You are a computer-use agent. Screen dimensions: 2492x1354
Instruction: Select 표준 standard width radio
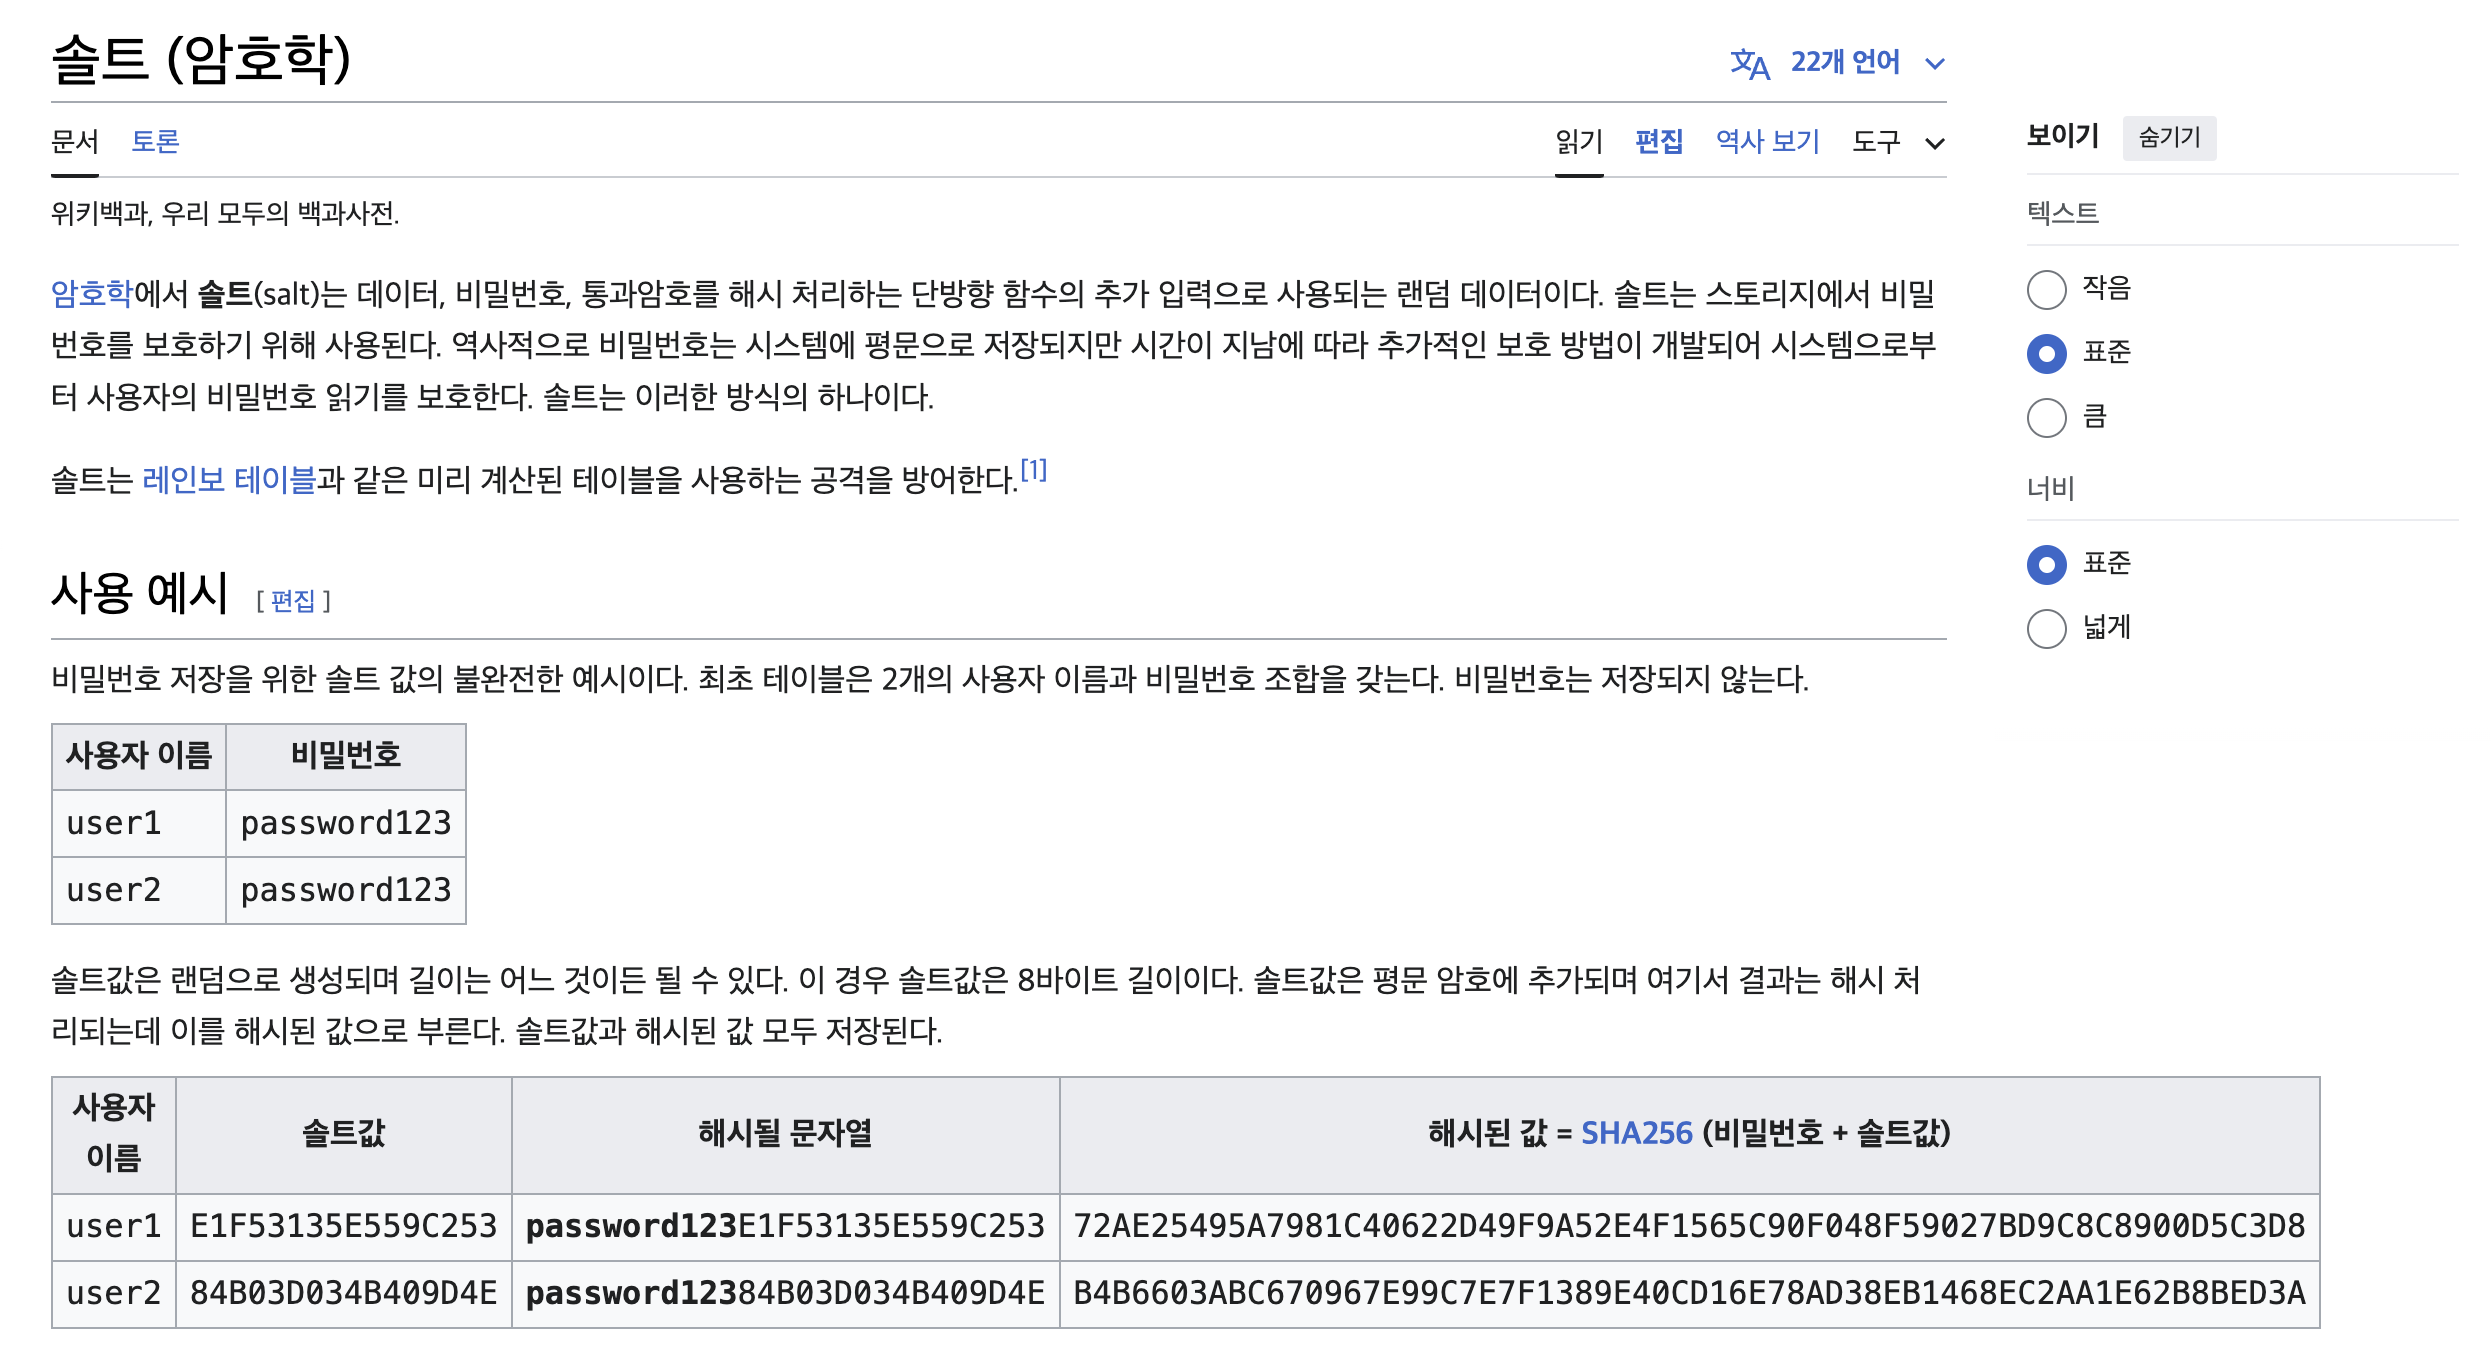pos(2046,565)
